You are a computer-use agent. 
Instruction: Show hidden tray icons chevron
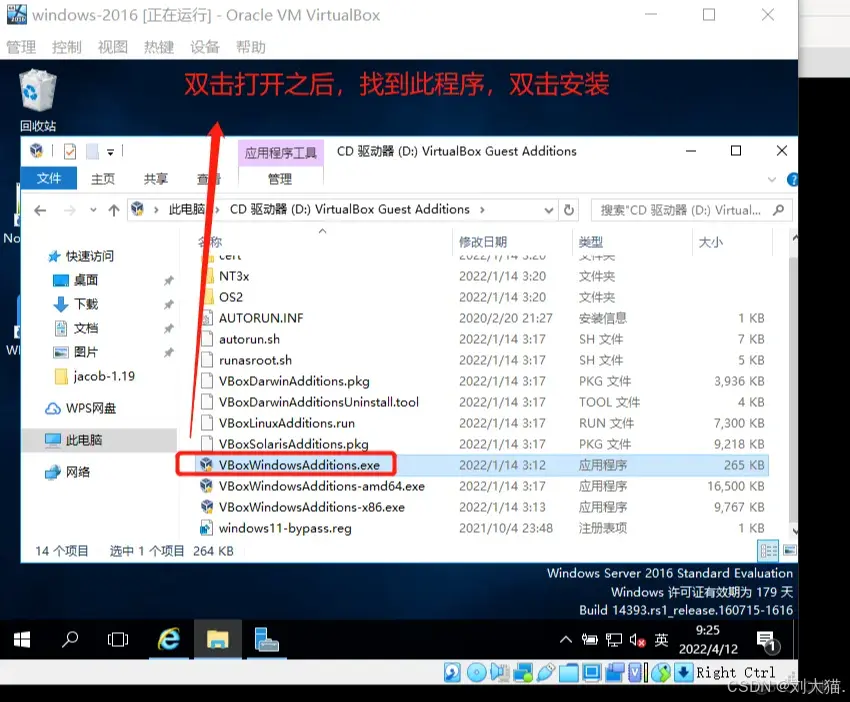point(565,640)
